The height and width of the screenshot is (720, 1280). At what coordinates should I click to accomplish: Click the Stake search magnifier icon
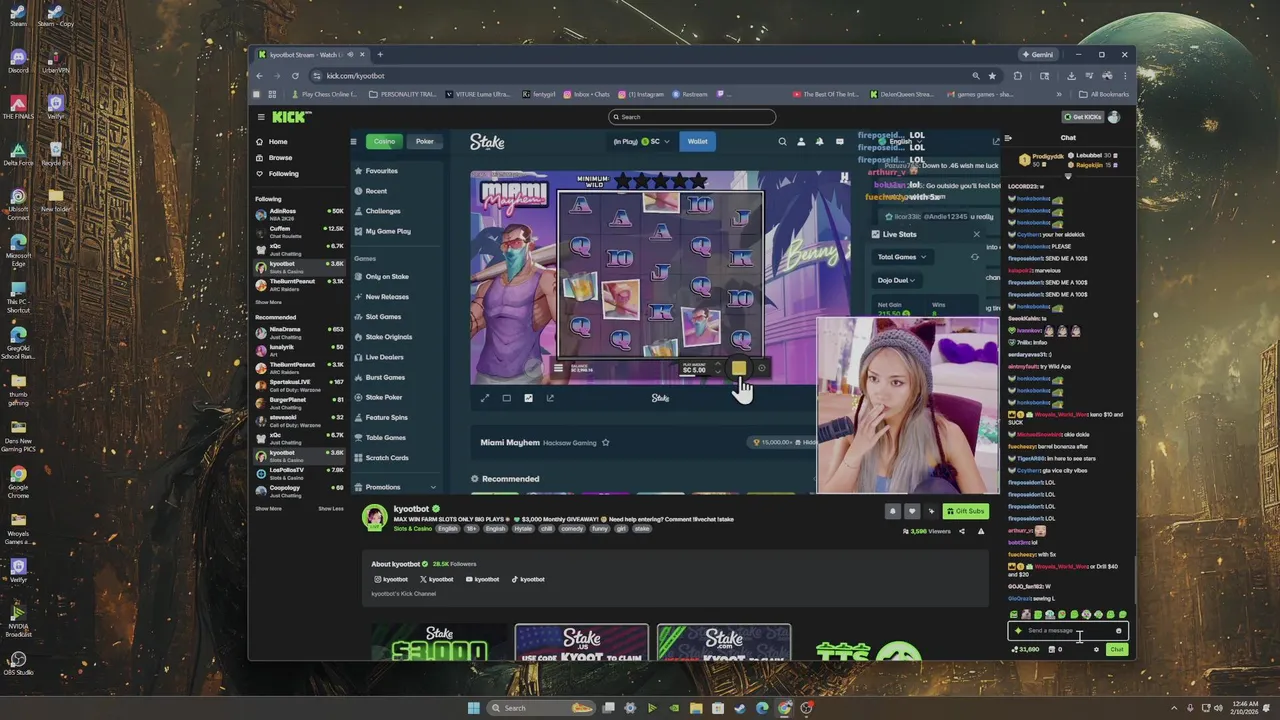click(782, 142)
